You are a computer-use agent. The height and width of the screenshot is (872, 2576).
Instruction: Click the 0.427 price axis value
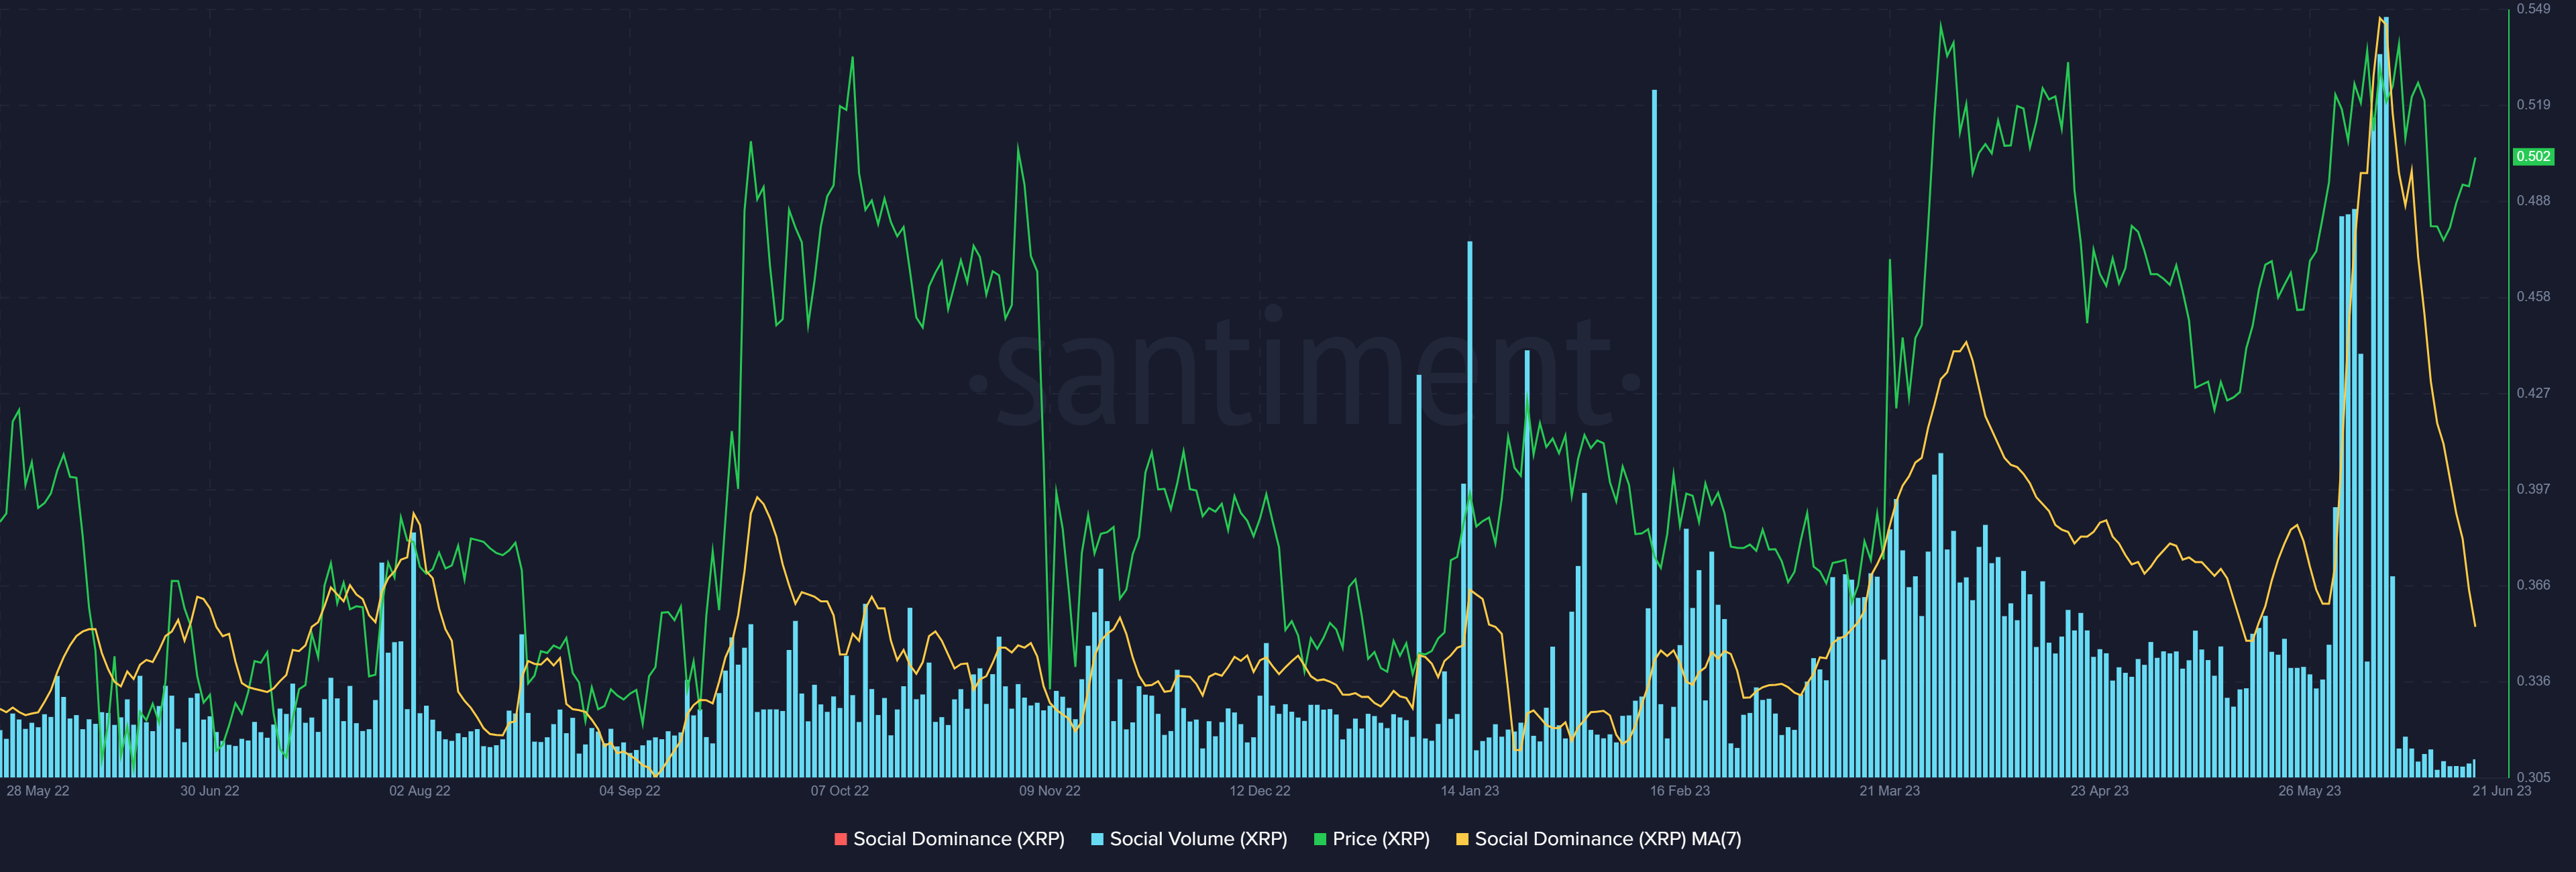[2533, 393]
